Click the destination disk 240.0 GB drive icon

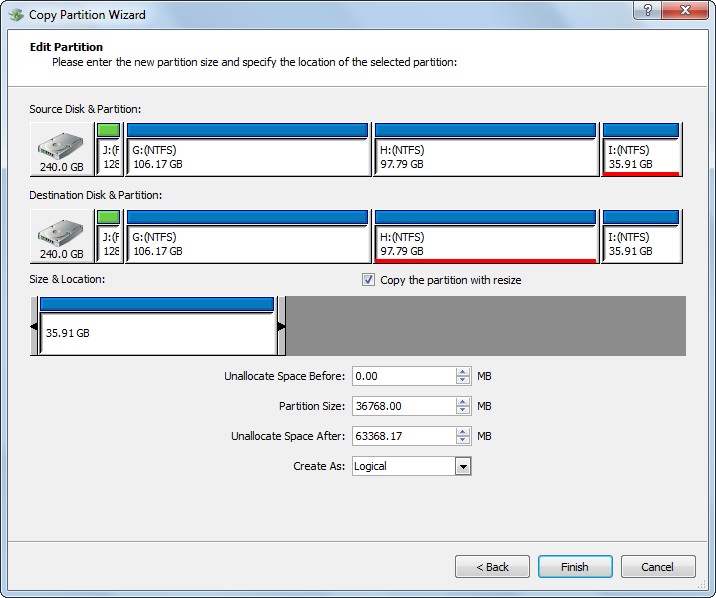click(61, 236)
